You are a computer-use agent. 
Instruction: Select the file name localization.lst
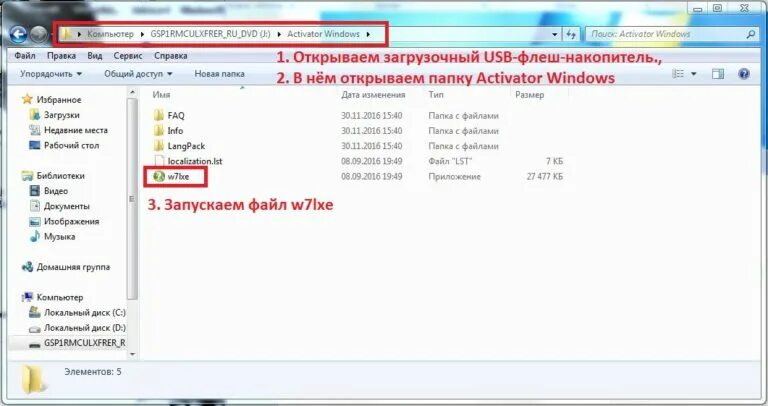pyautogui.click(x=195, y=161)
